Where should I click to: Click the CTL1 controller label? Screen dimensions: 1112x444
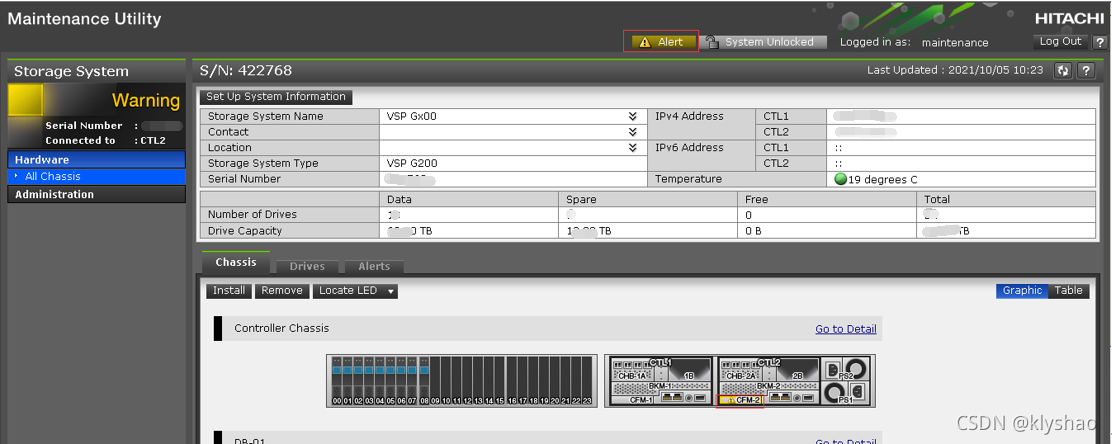click(661, 362)
